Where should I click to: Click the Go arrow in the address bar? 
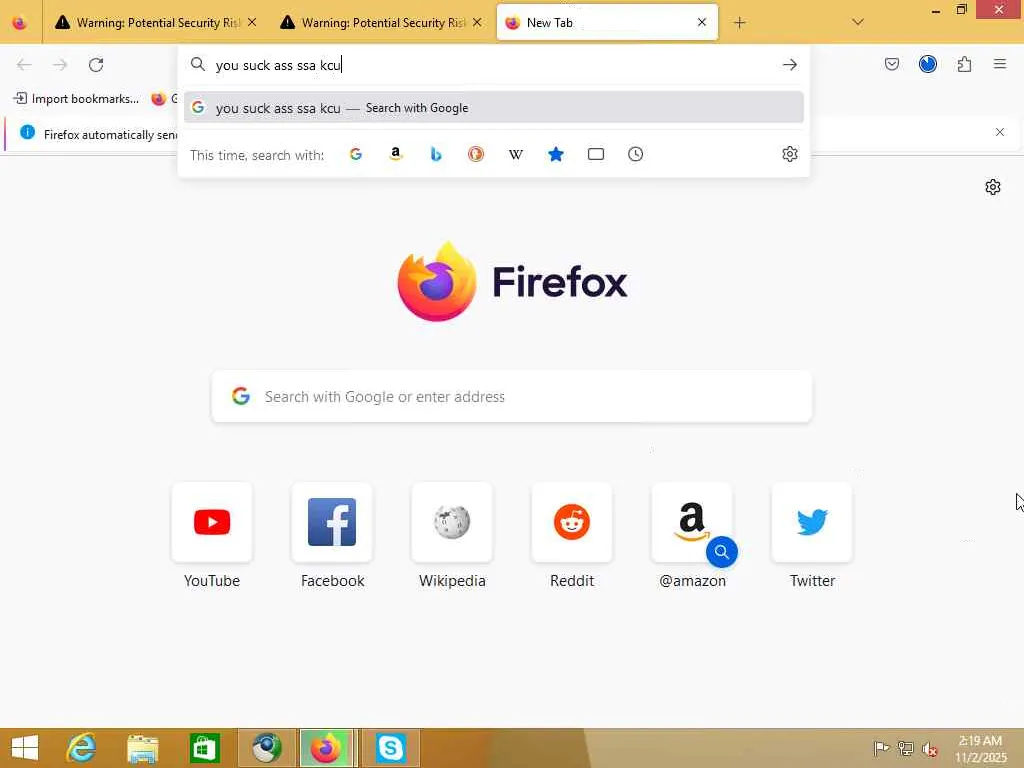pos(790,65)
